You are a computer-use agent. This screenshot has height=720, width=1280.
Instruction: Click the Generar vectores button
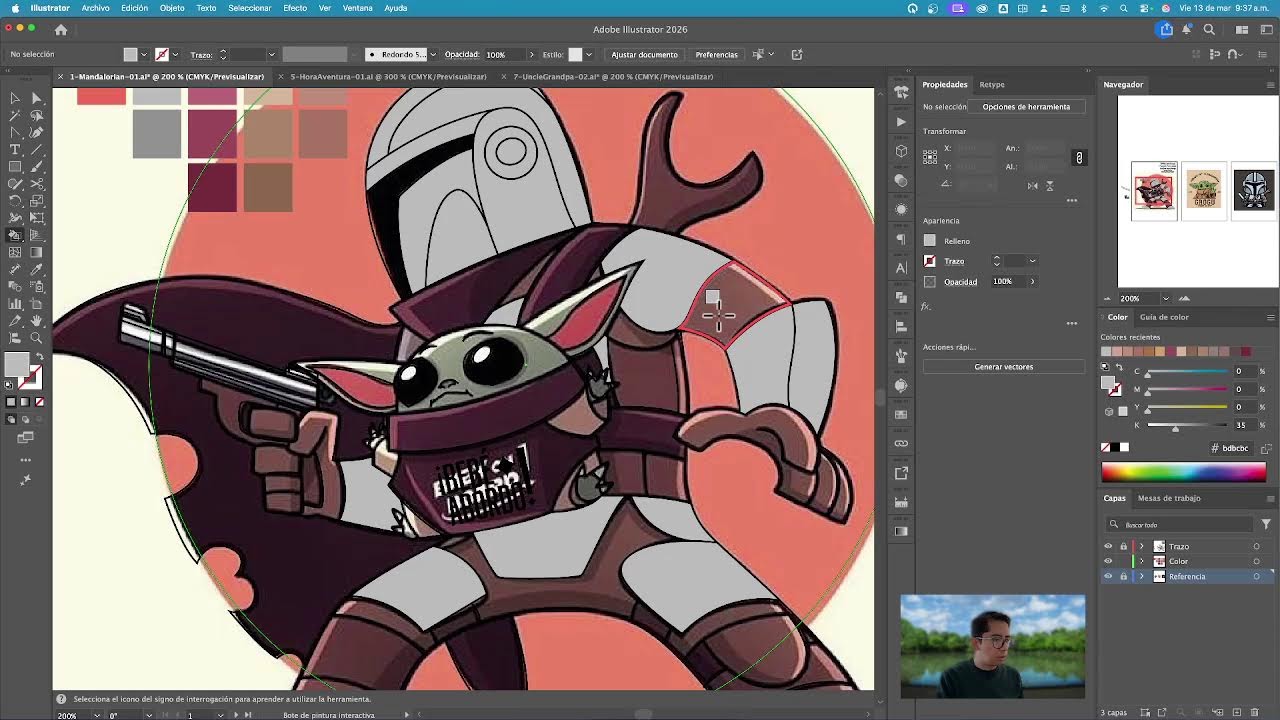[x=1003, y=367]
